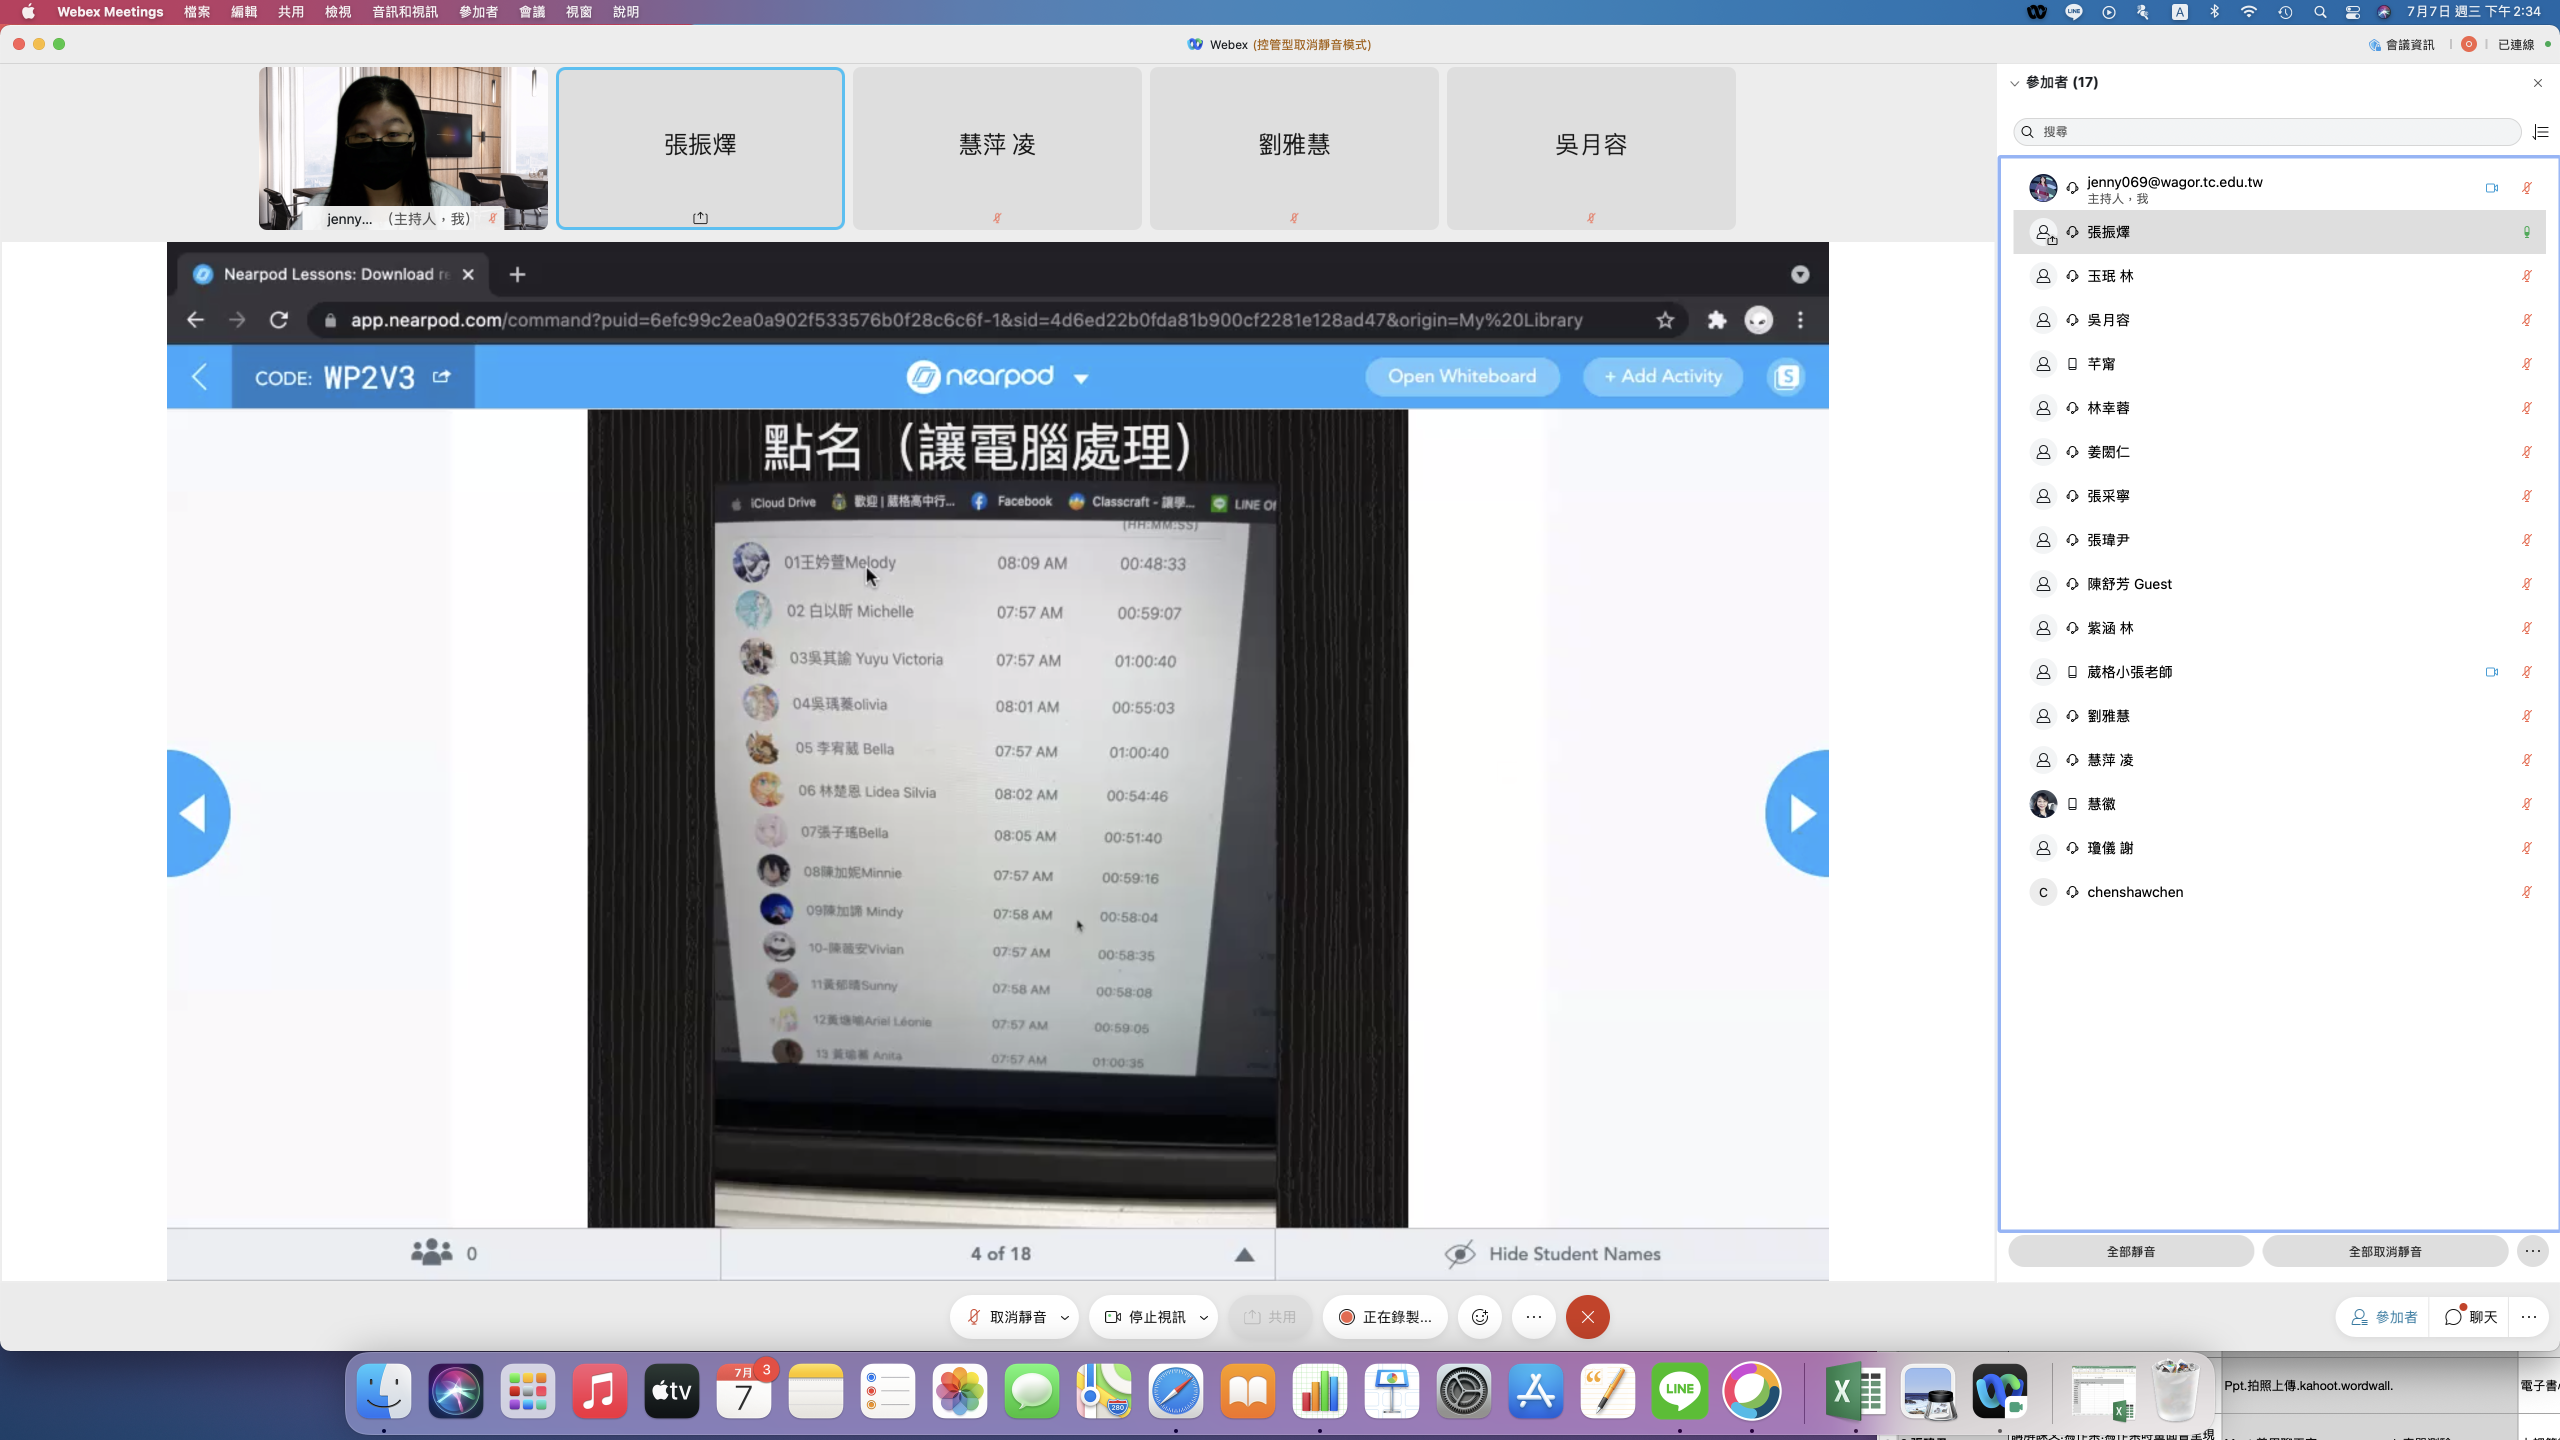Click the 全部靜音 button

(2130, 1251)
